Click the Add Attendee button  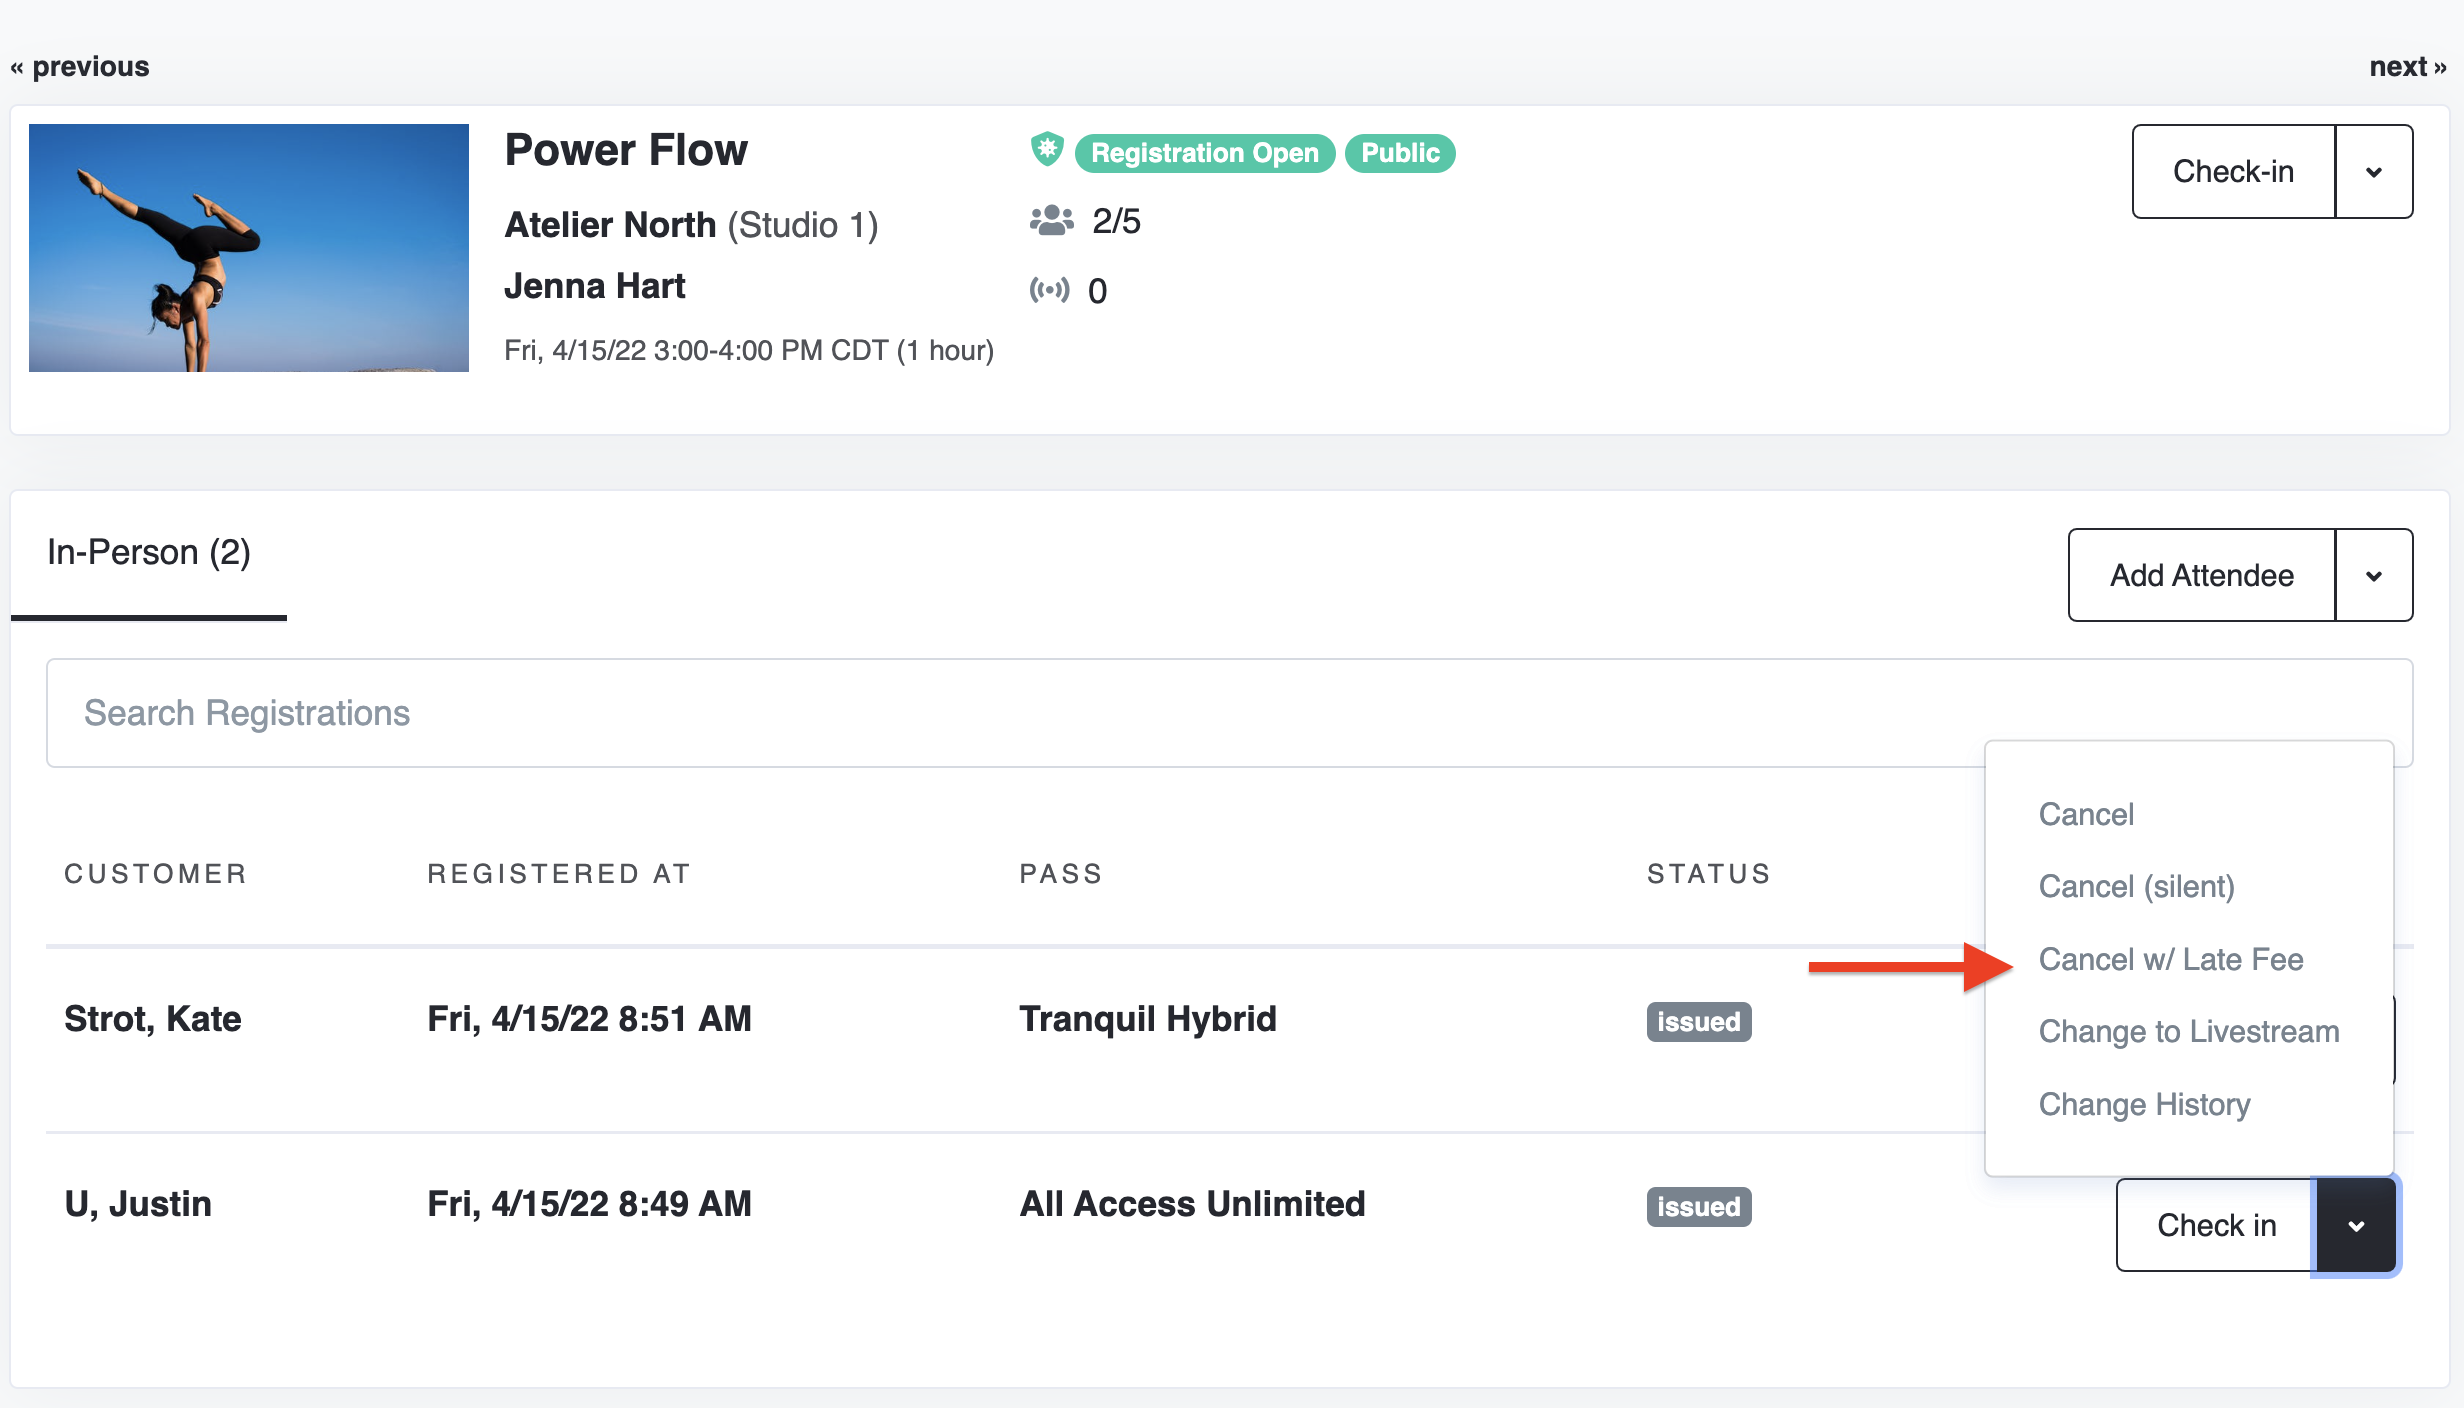click(2201, 576)
